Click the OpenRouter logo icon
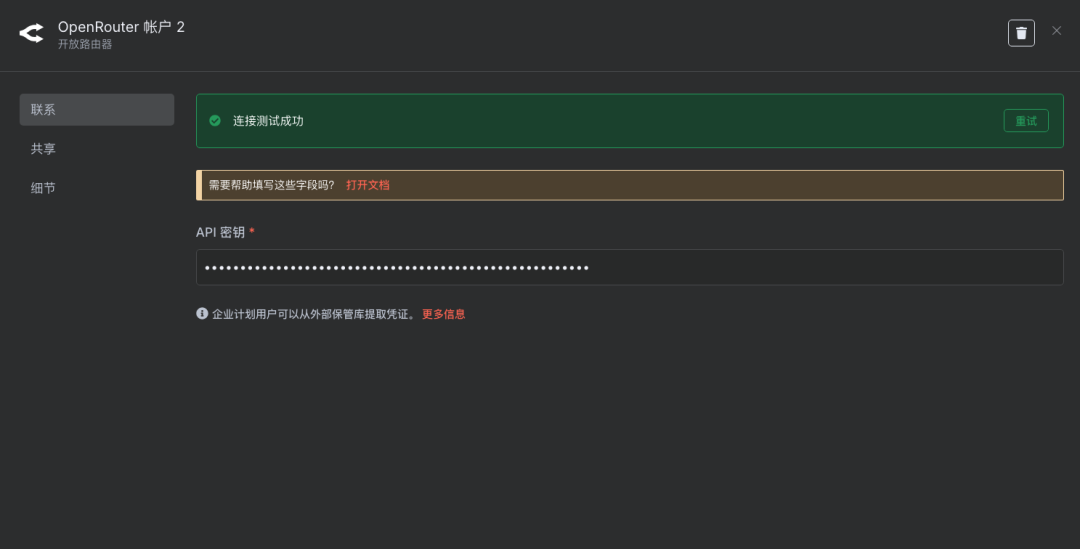 coord(31,33)
